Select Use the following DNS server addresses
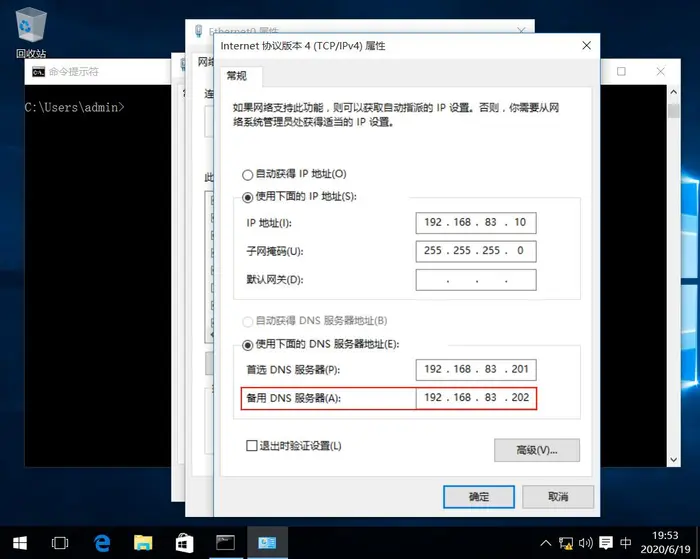This screenshot has height=559, width=700. click(248, 345)
